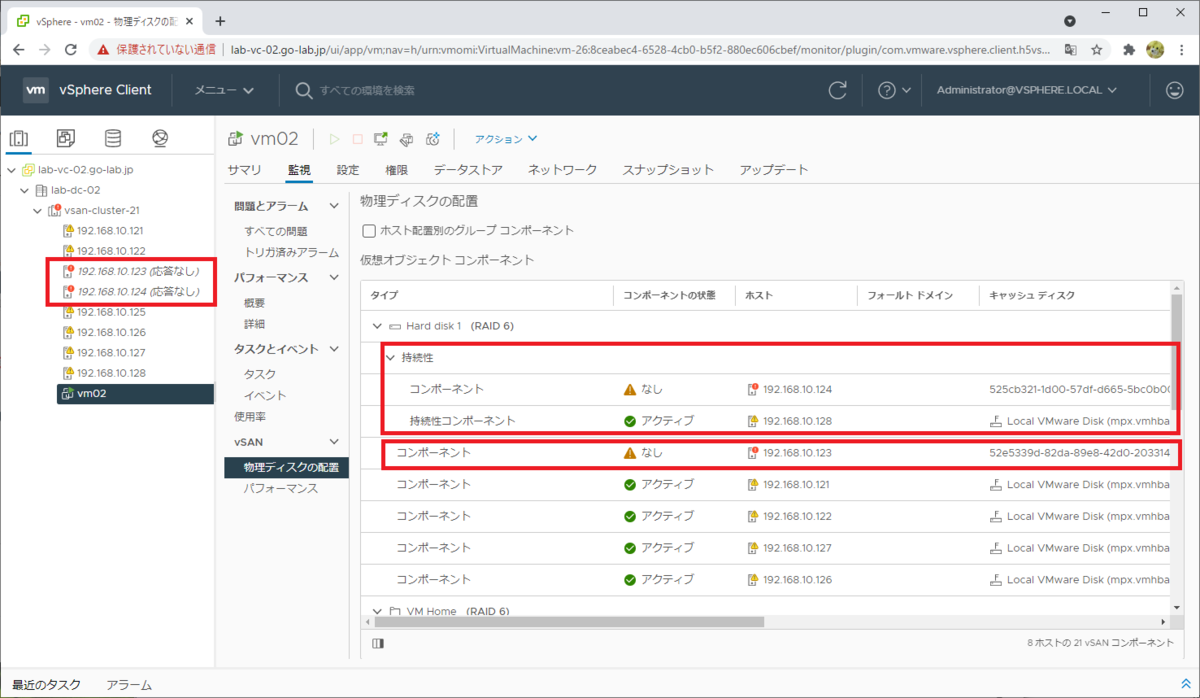Click the translate page icon in address bar
1200x698 pixels.
(x=1070, y=49)
